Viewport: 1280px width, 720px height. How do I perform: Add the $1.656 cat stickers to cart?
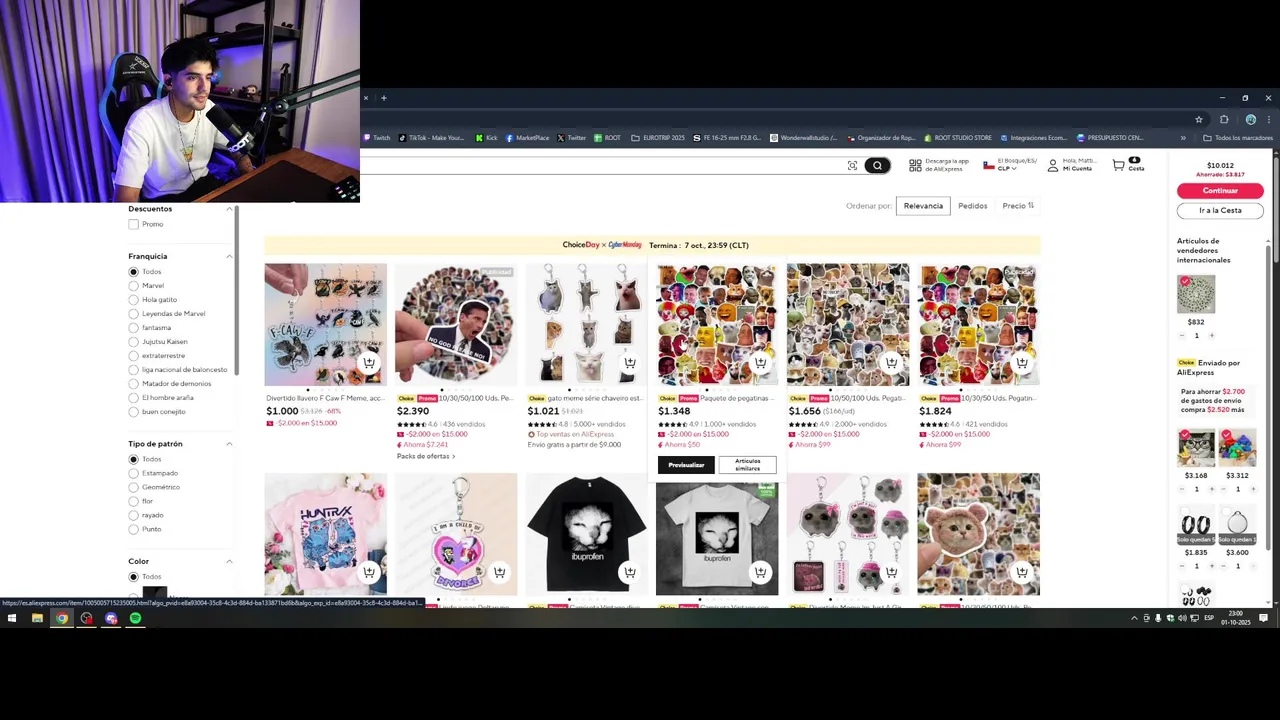(891, 363)
